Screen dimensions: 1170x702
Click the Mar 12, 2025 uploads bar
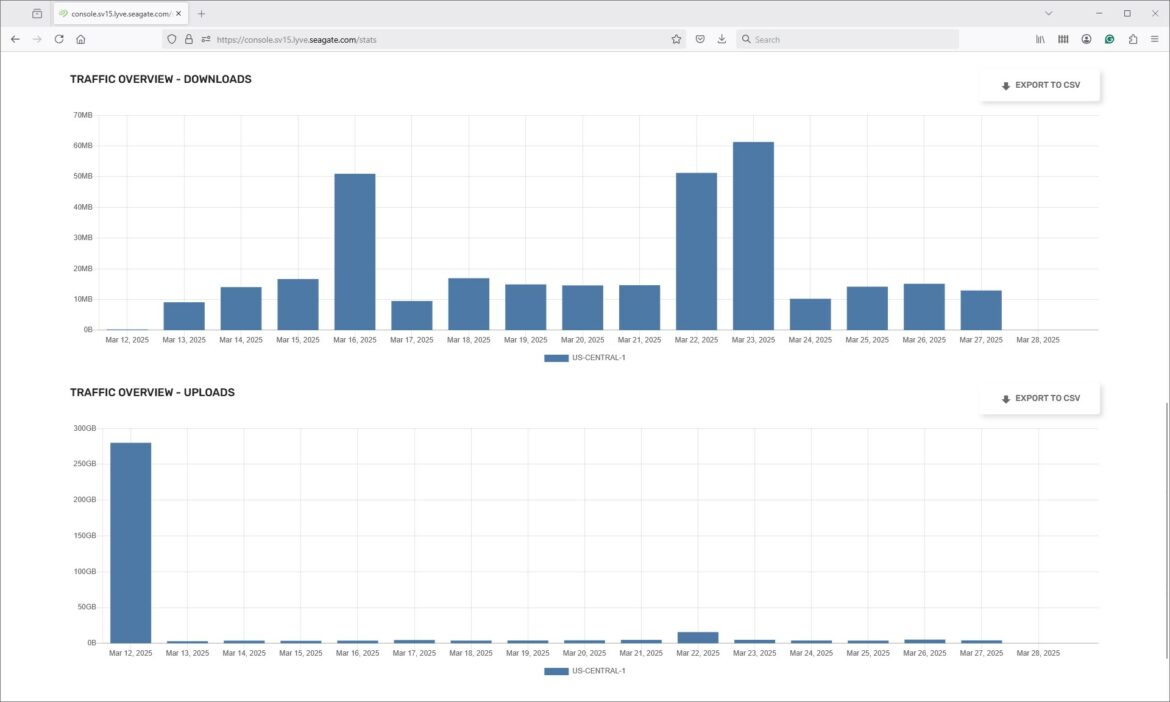[x=131, y=543]
